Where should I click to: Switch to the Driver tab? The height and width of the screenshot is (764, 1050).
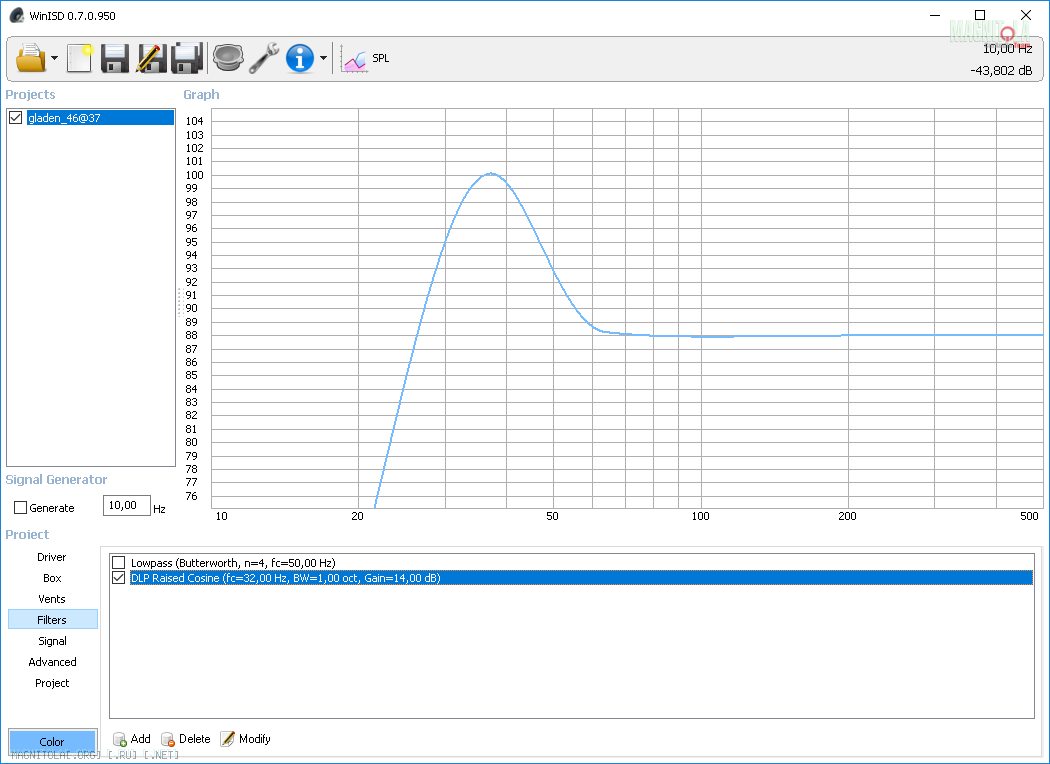pyautogui.click(x=52, y=557)
